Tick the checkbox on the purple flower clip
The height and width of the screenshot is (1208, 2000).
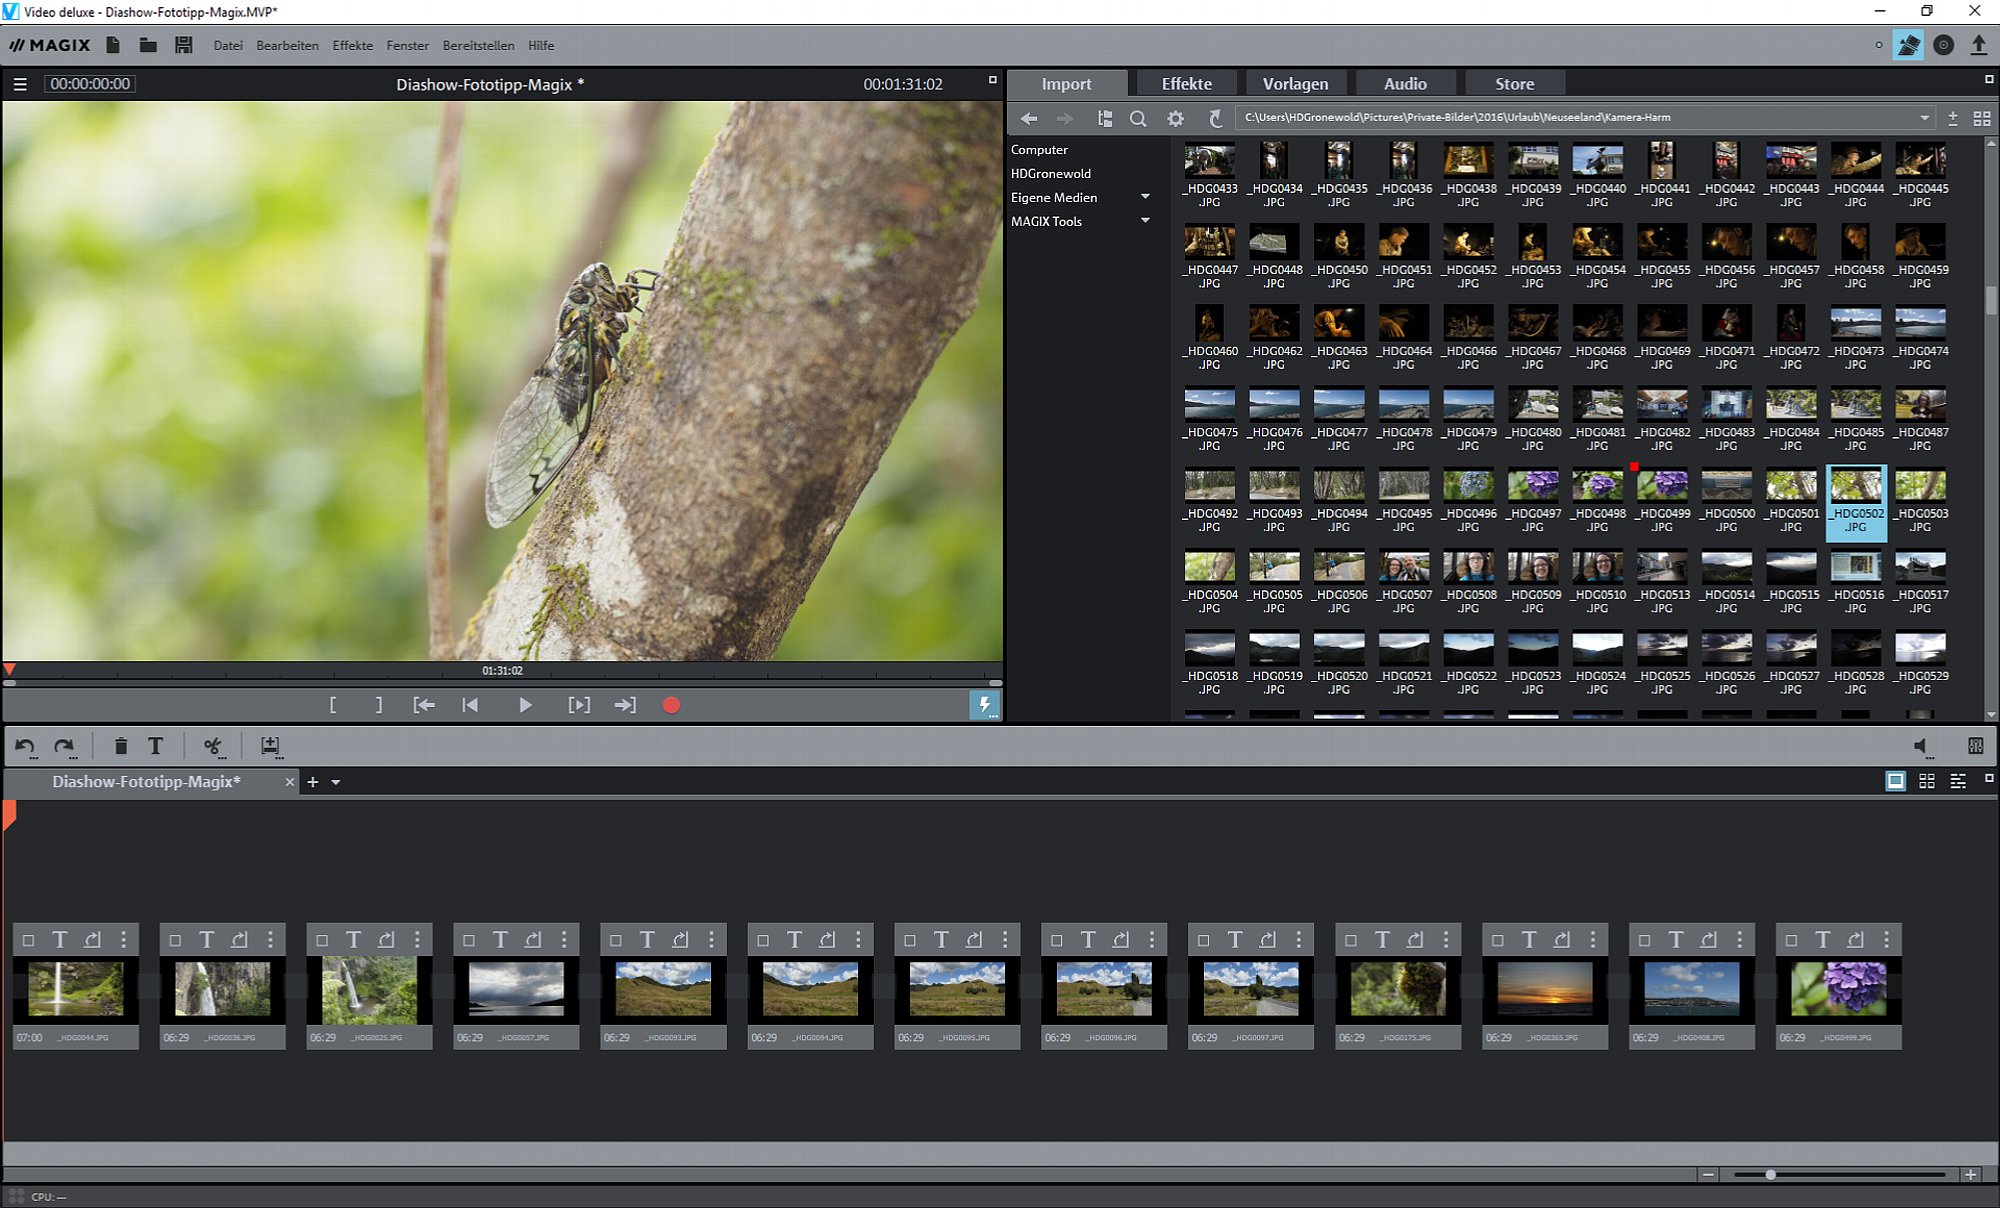coord(1791,940)
